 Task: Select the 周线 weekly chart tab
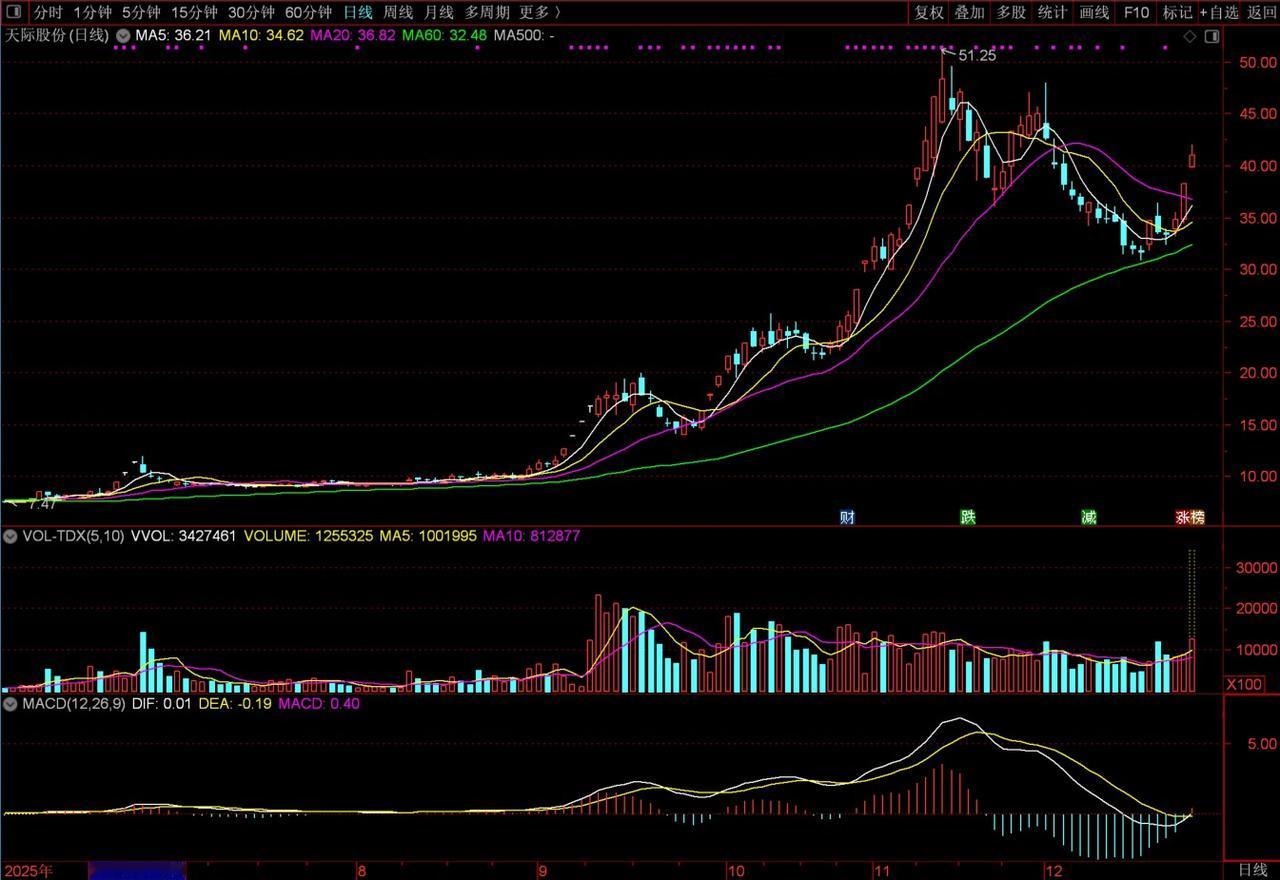[x=398, y=12]
